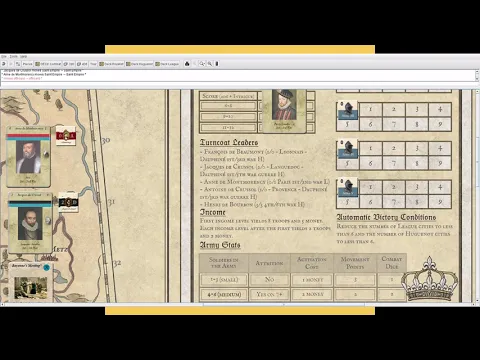This screenshot has height=360, width=480.
Task: Select the Anne de Montmorency leader card
Action: click(x=29, y=156)
